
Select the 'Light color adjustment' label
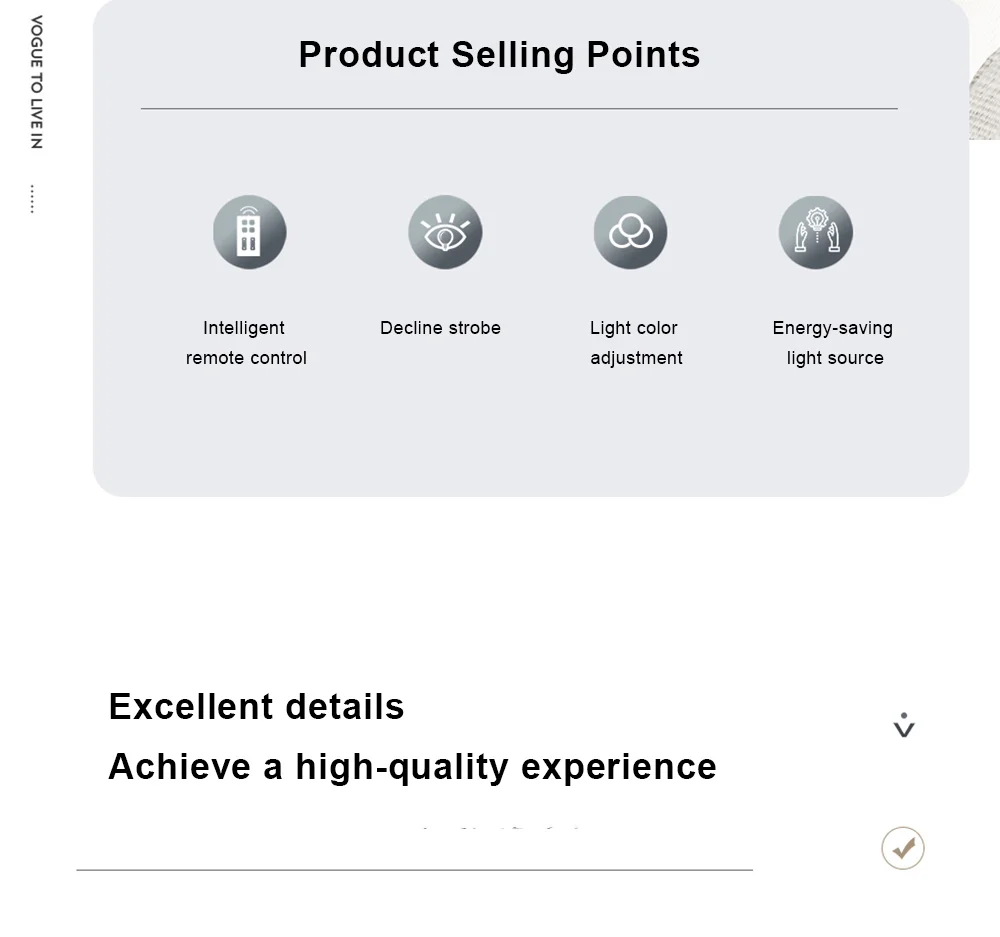coord(636,343)
